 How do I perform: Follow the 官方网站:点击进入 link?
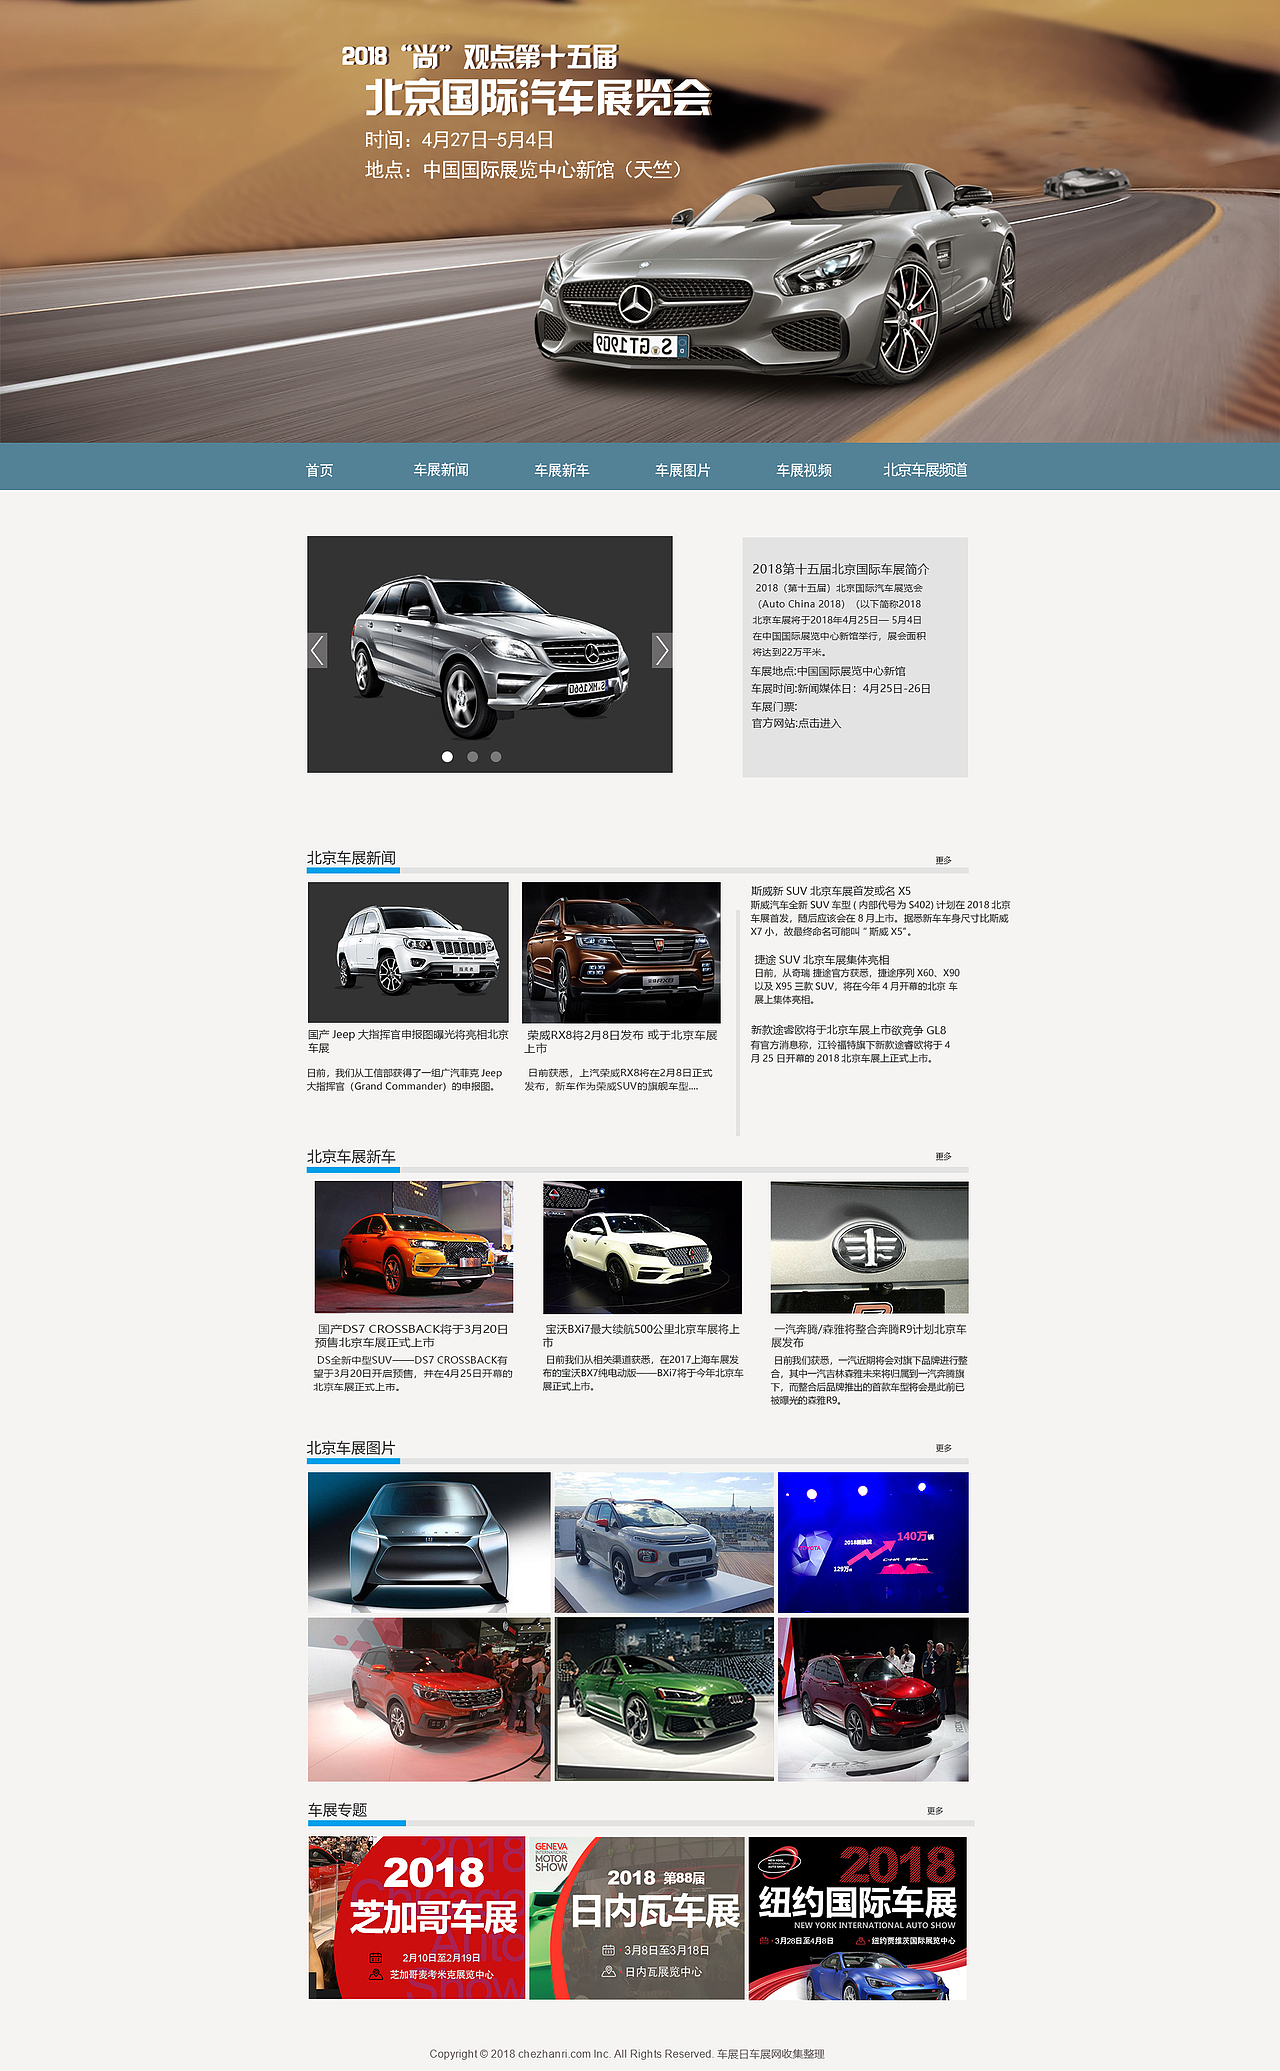point(797,723)
